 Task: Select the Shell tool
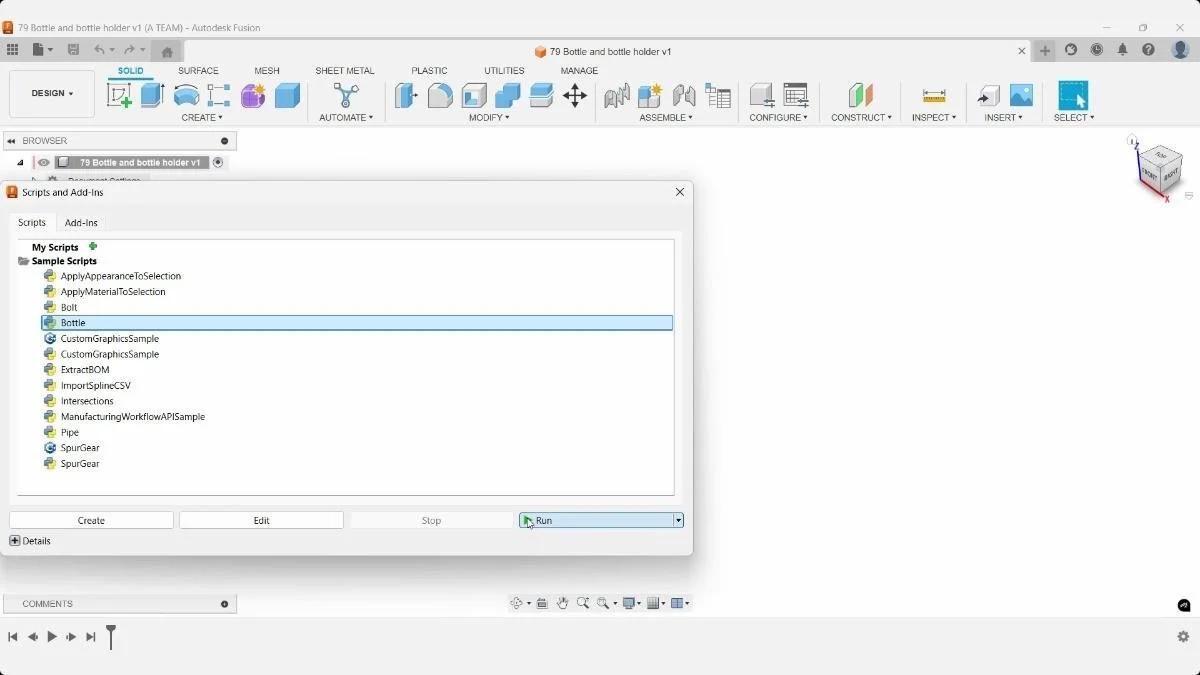pyautogui.click(x=474, y=96)
